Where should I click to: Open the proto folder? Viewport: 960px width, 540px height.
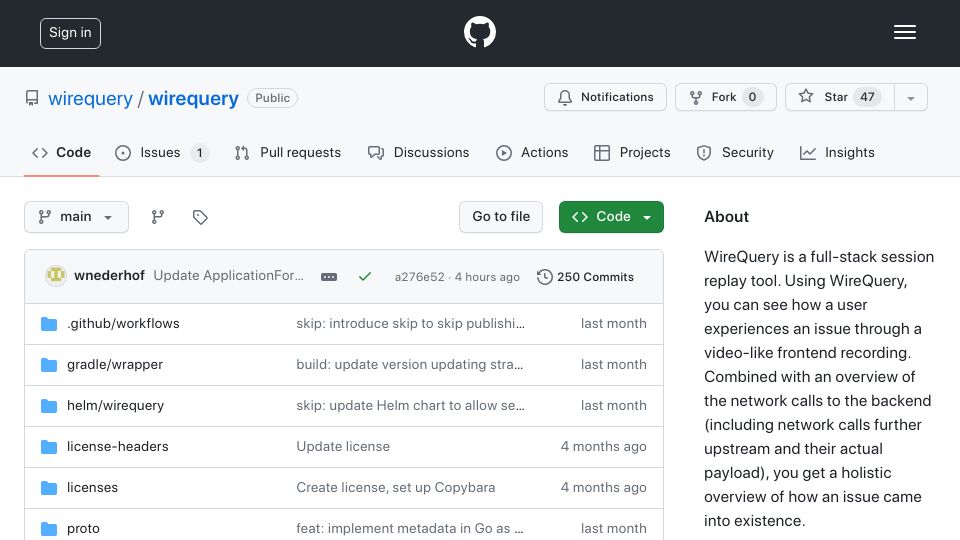coord(83,528)
